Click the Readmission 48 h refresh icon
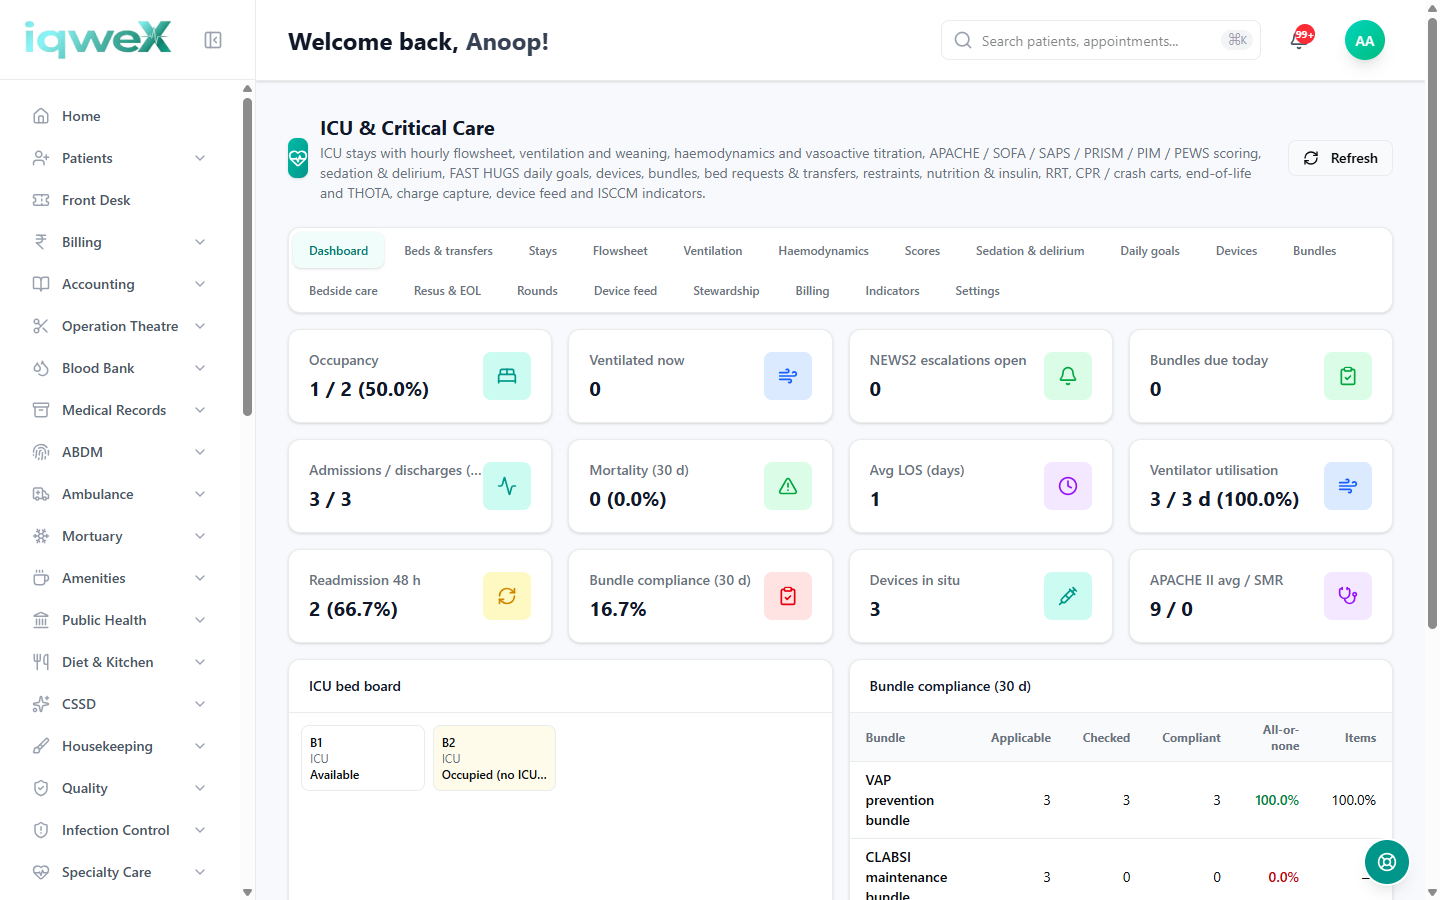The width and height of the screenshot is (1440, 900). pos(507,596)
